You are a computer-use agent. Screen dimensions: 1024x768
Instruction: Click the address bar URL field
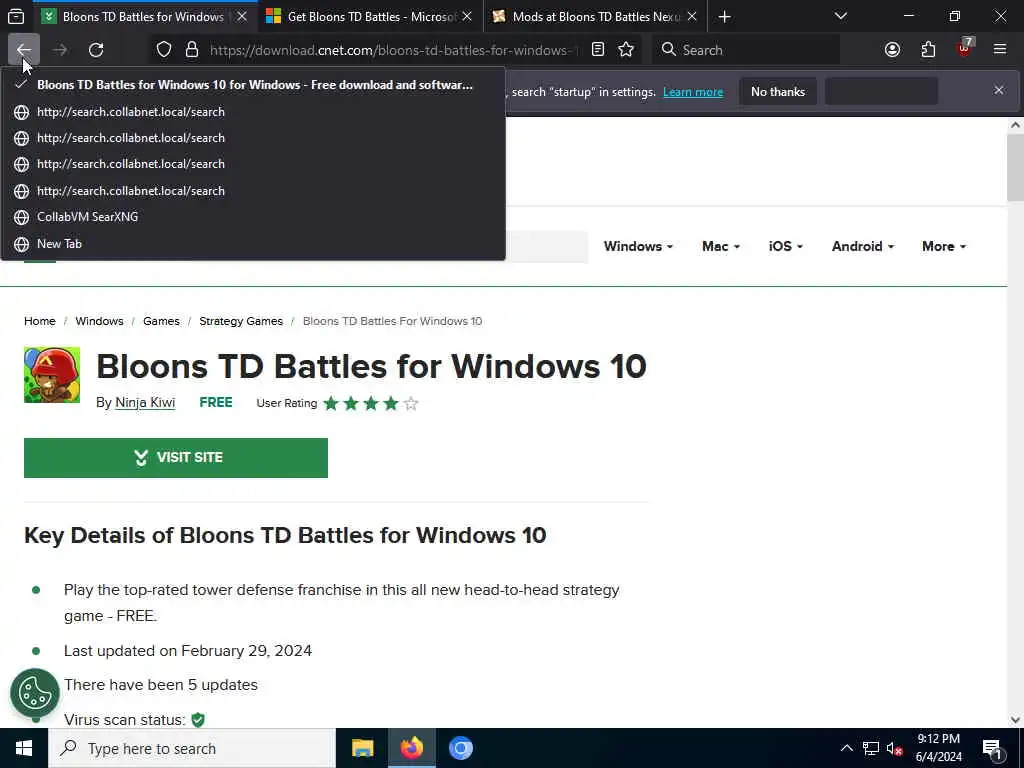pyautogui.click(x=394, y=50)
